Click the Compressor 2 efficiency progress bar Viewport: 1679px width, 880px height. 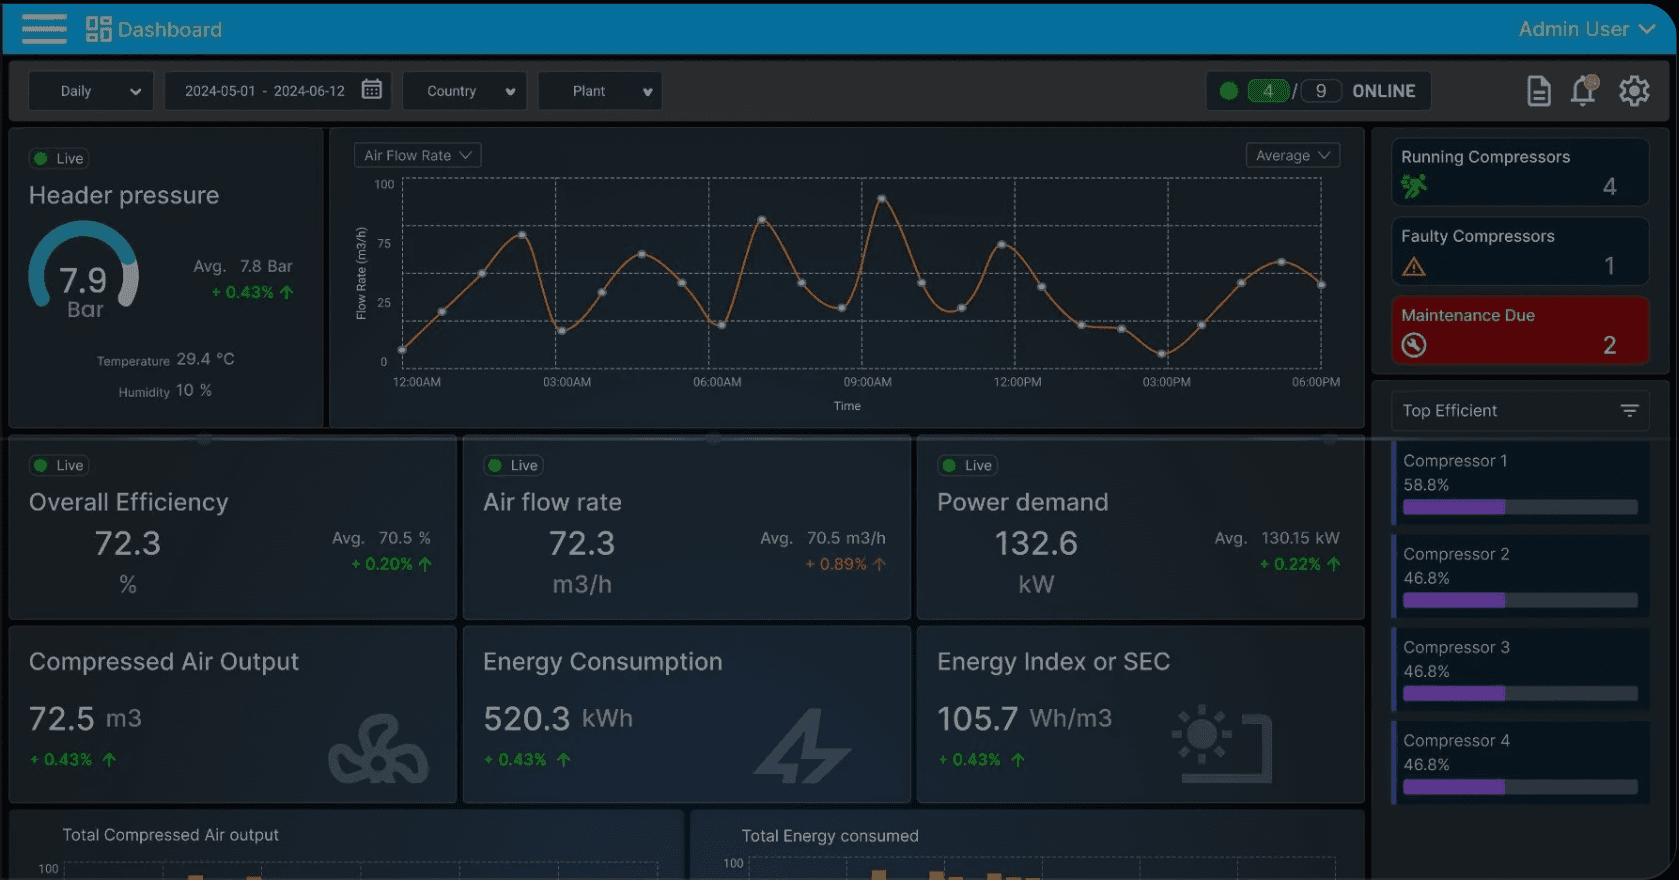coord(1520,600)
